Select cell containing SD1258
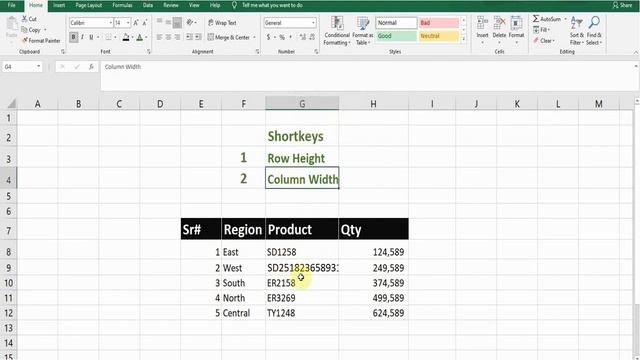 [302, 252]
